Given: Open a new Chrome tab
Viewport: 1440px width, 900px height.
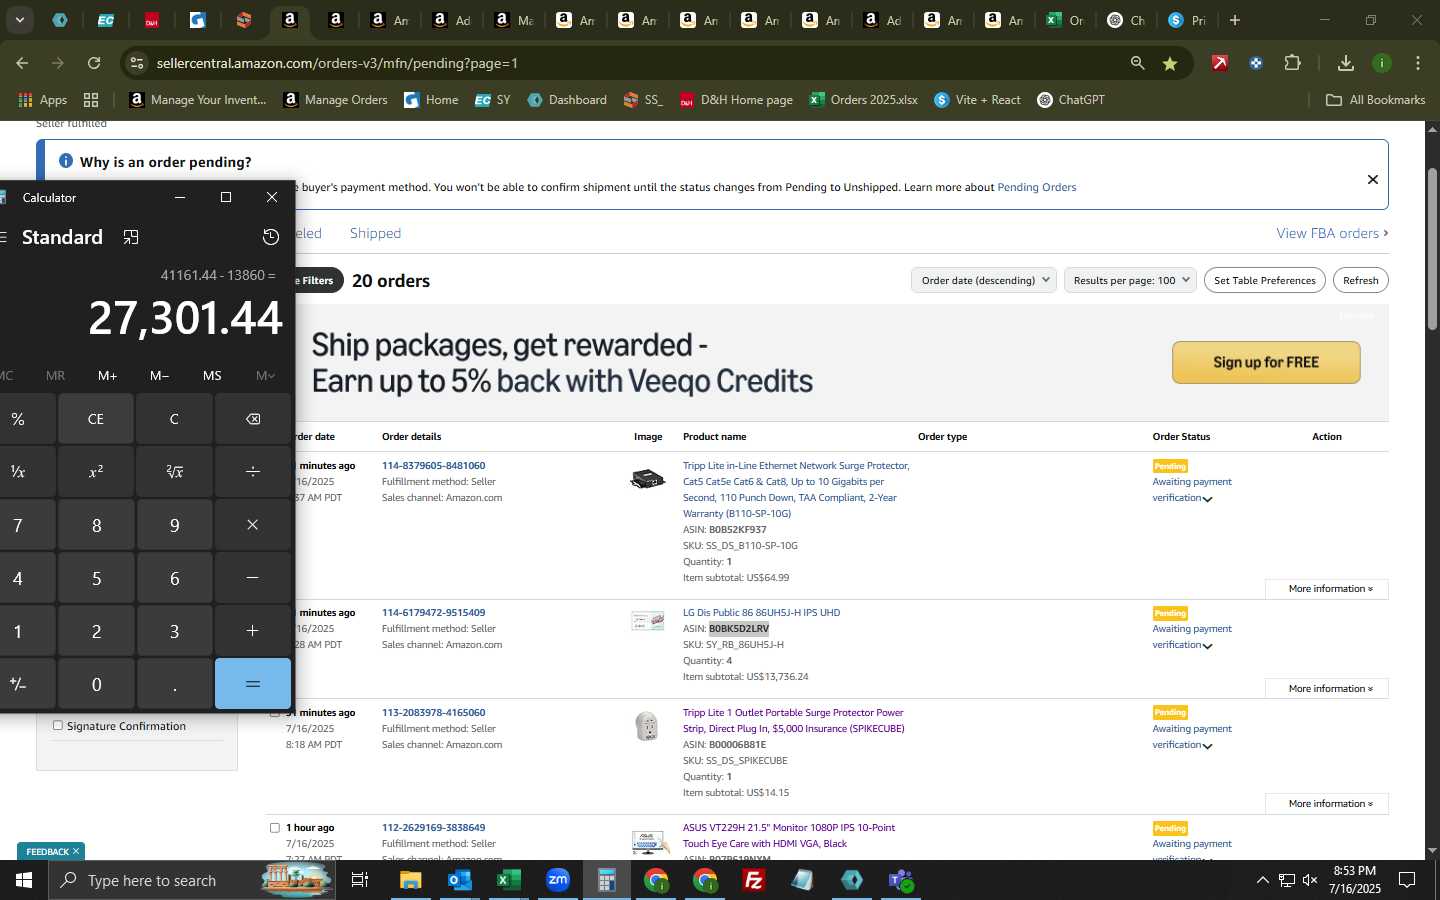Looking at the screenshot, I should [x=1235, y=20].
